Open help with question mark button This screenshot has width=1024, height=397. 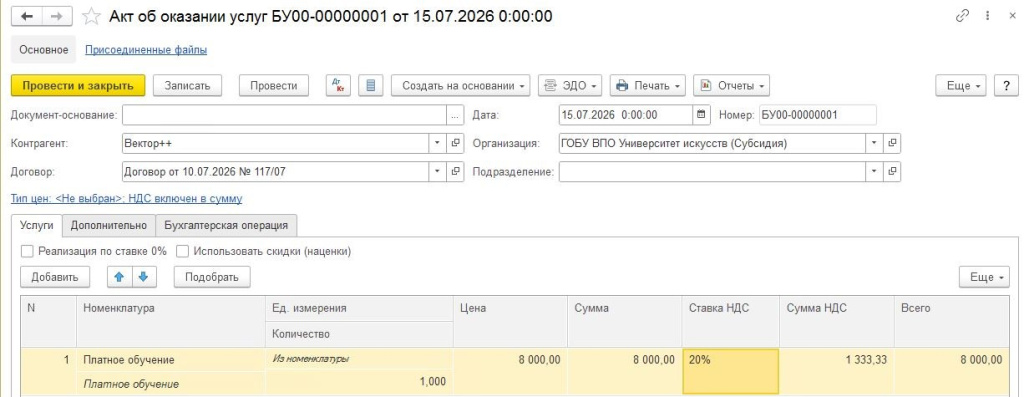pos(1006,86)
